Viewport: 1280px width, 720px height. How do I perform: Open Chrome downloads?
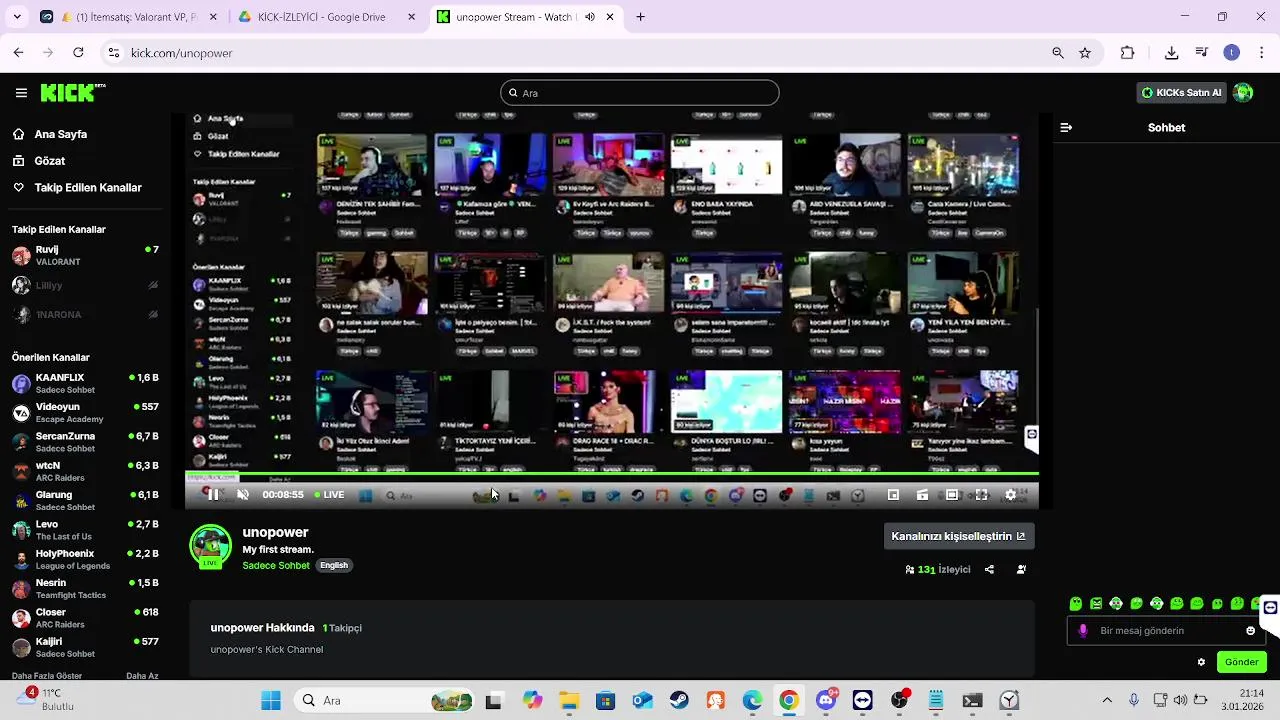pos(1171,53)
